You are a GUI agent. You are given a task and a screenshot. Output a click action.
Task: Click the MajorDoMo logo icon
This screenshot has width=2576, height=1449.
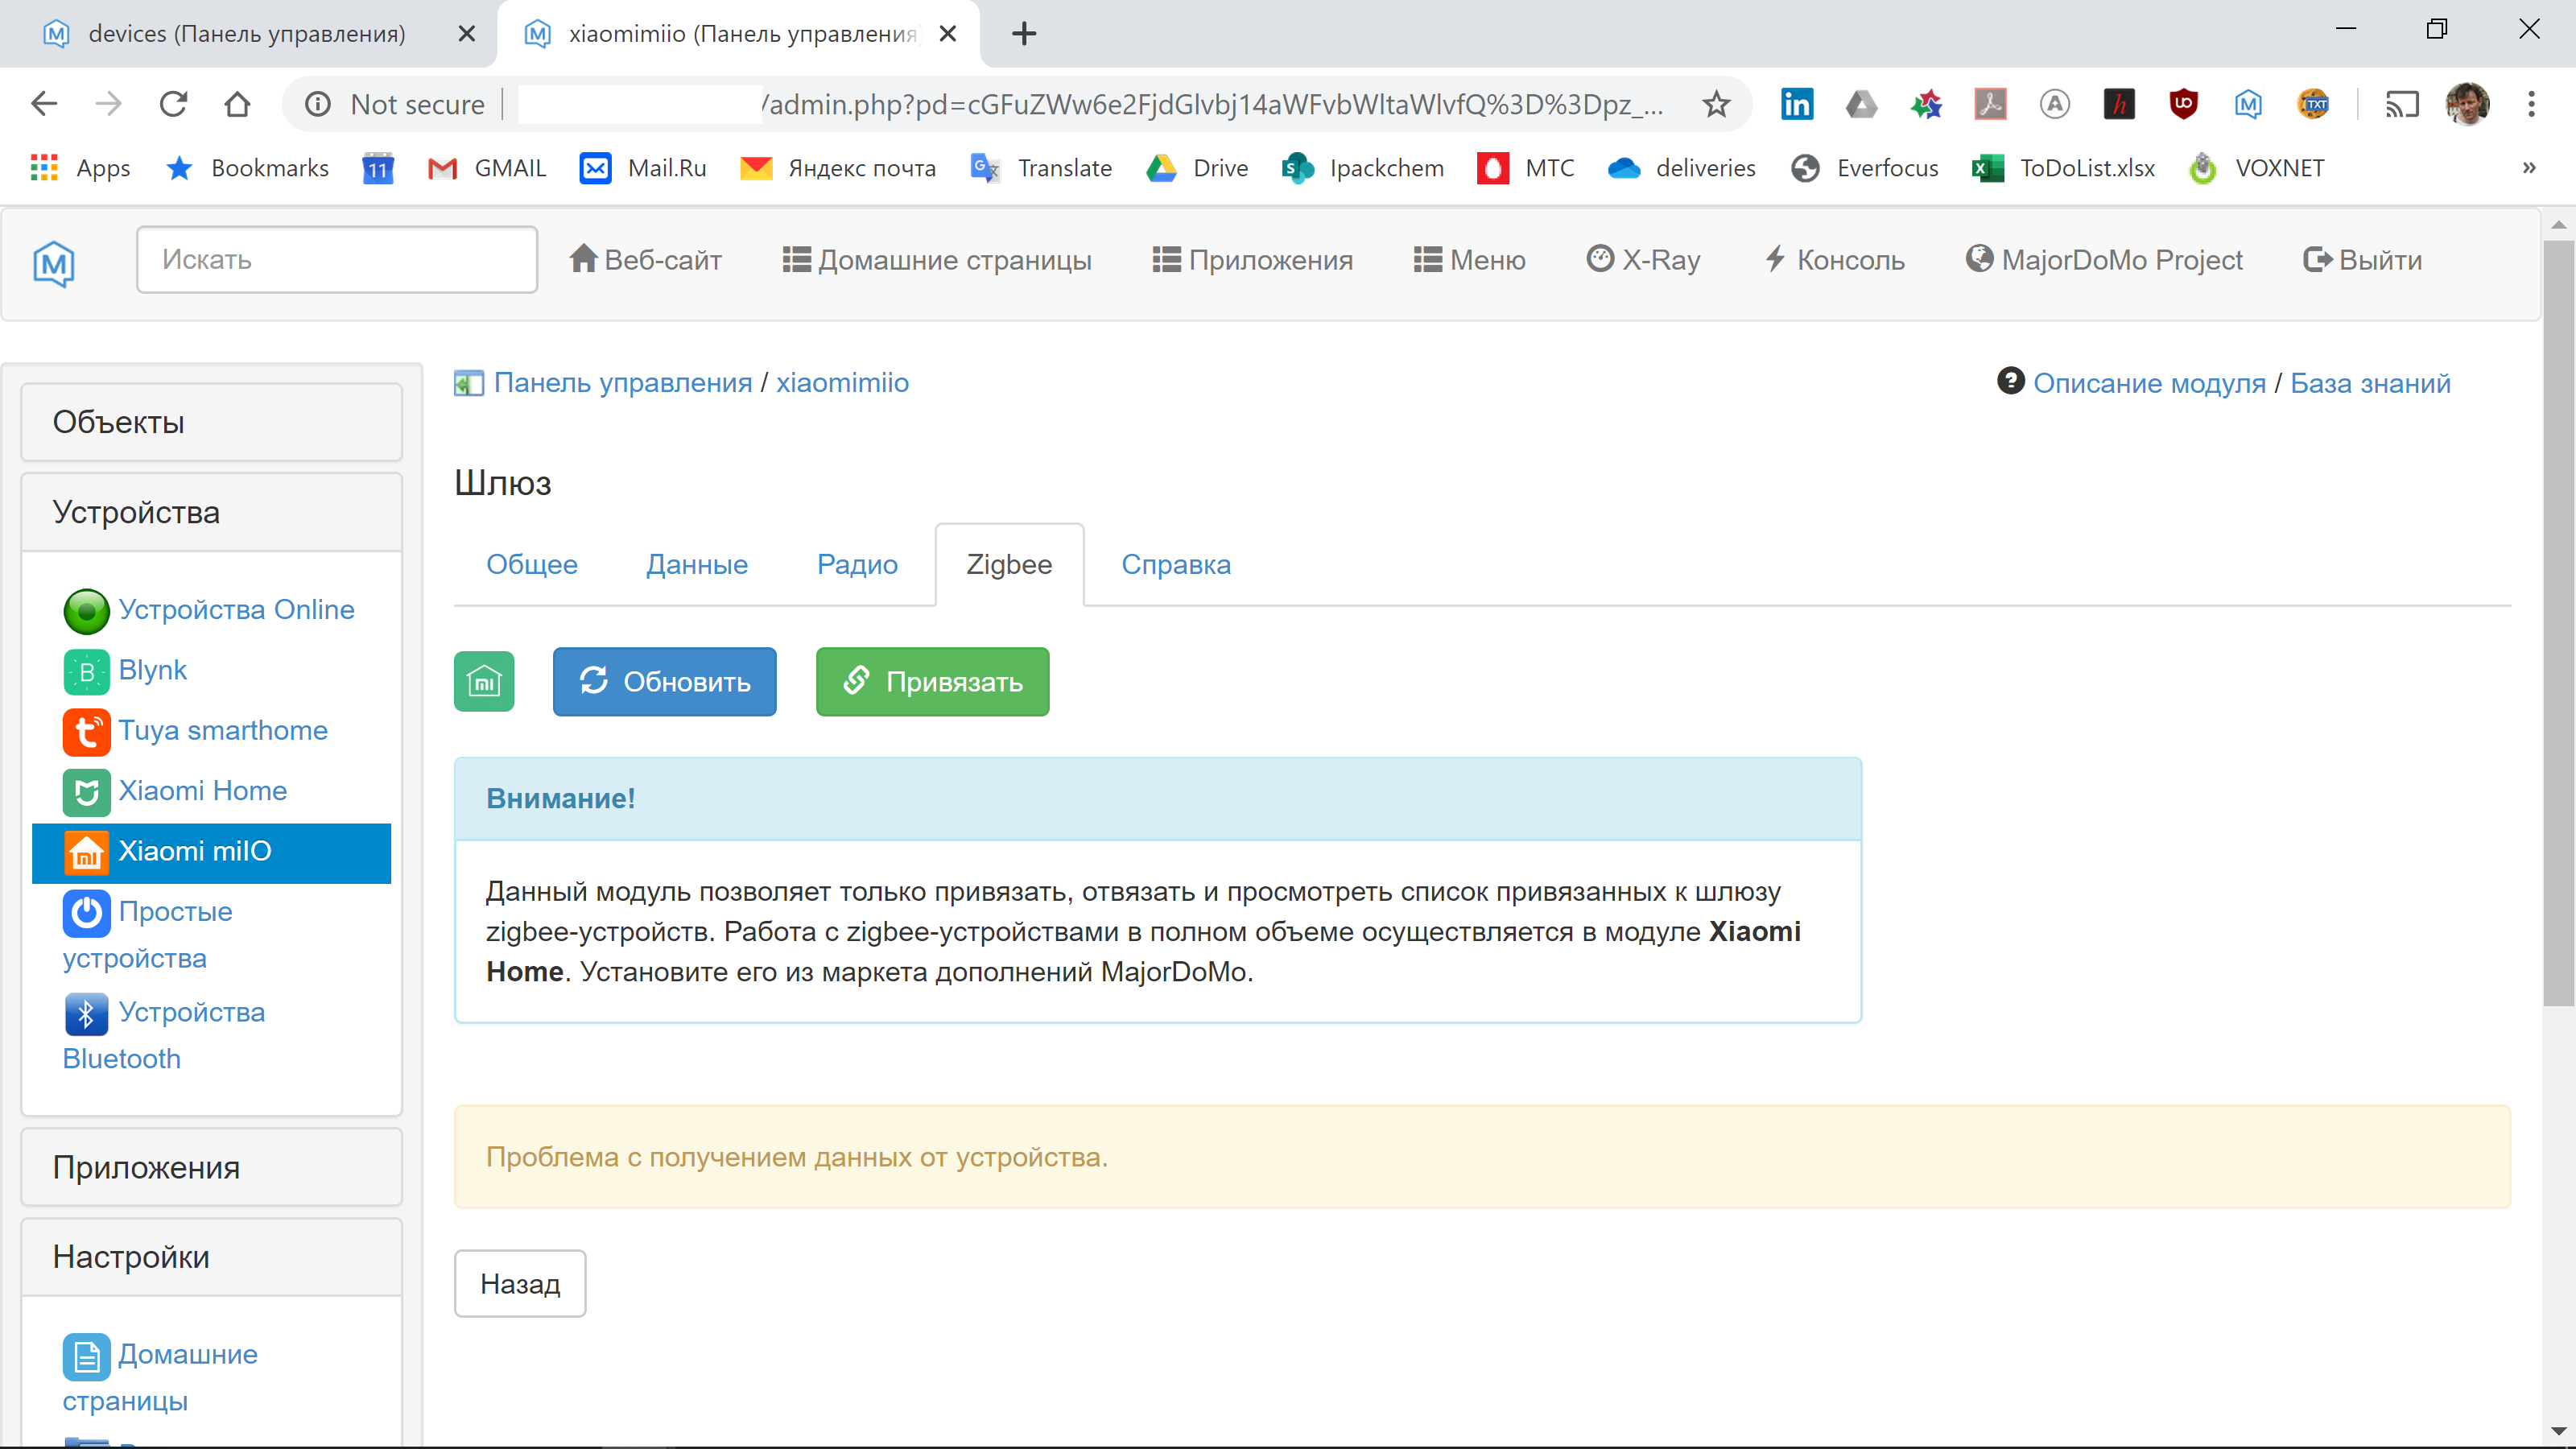click(52, 264)
